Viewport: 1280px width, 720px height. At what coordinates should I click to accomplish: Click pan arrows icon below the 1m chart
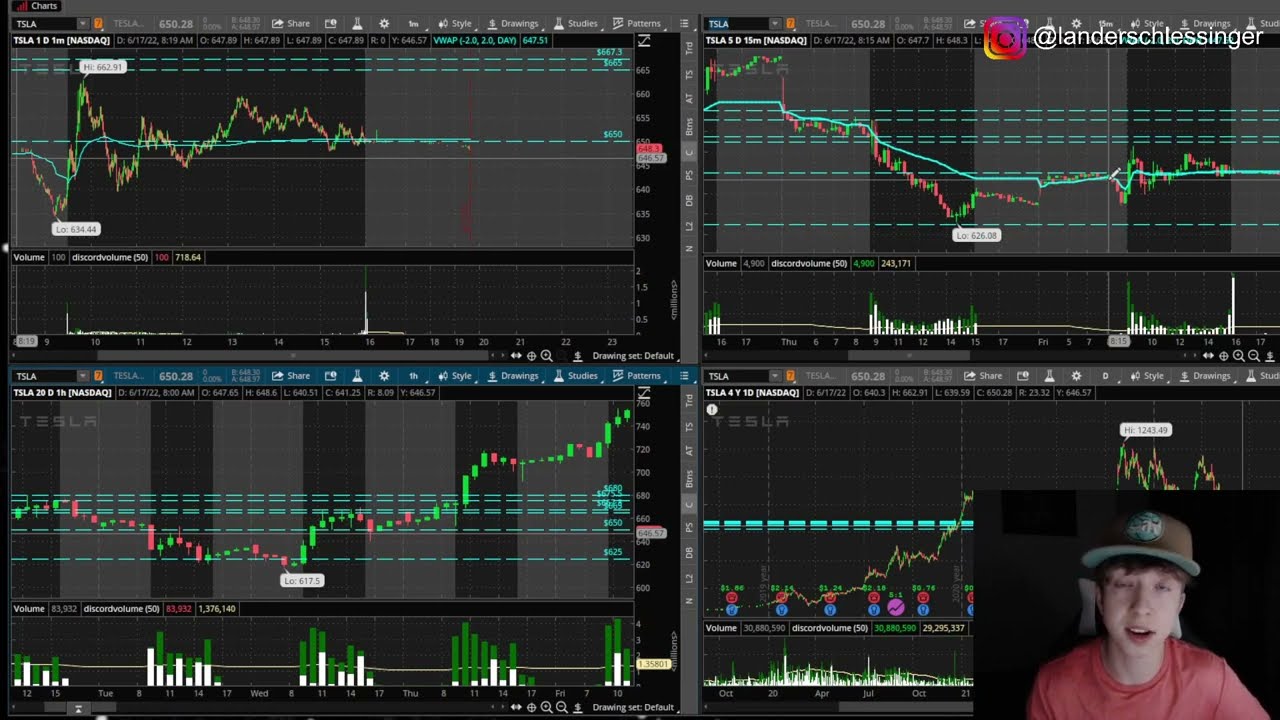tap(516, 356)
